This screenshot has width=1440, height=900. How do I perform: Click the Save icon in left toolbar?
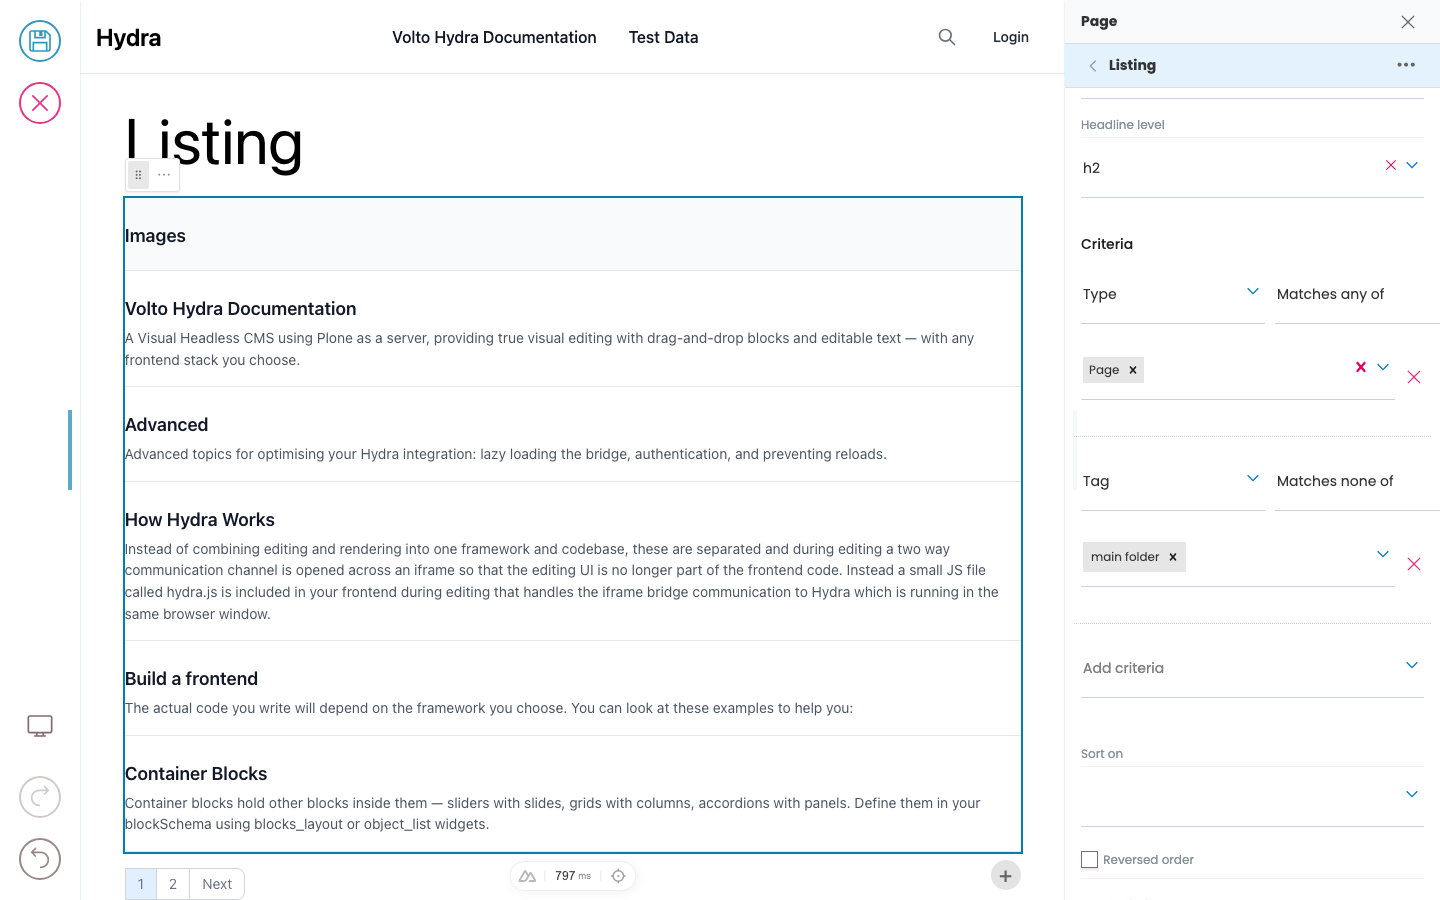pyautogui.click(x=40, y=41)
